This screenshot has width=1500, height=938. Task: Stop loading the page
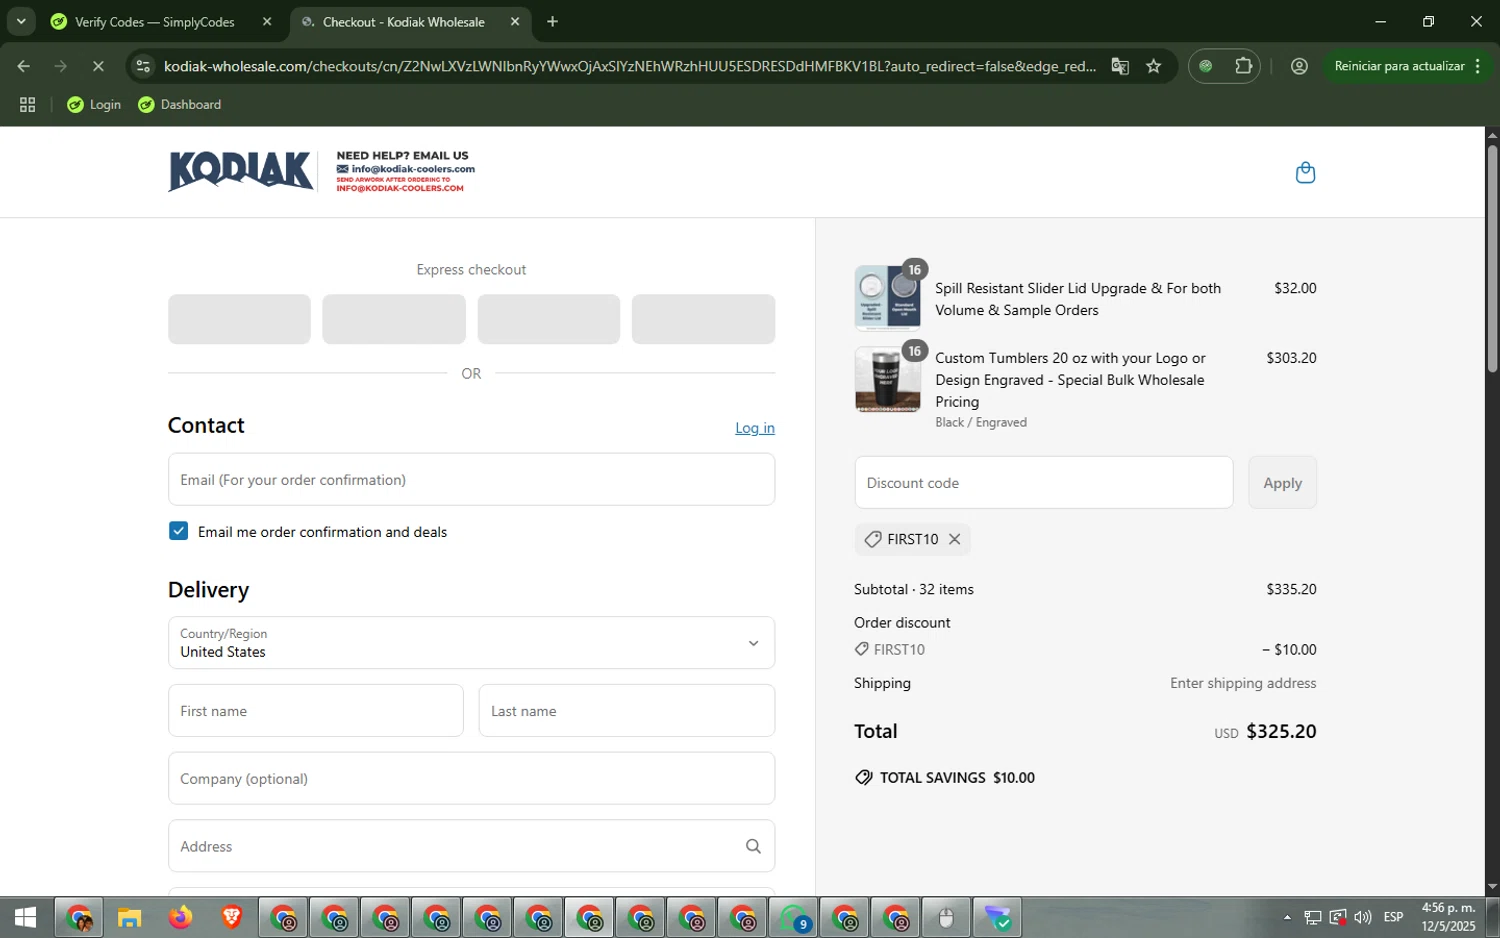98,66
